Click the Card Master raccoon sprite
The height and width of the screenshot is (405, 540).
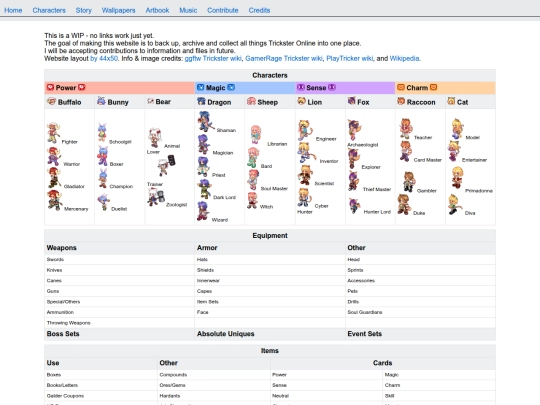pyautogui.click(x=406, y=151)
